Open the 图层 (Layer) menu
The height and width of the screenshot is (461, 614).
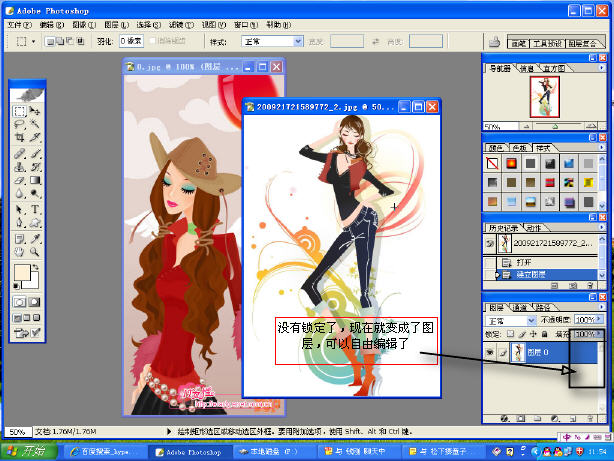117,25
